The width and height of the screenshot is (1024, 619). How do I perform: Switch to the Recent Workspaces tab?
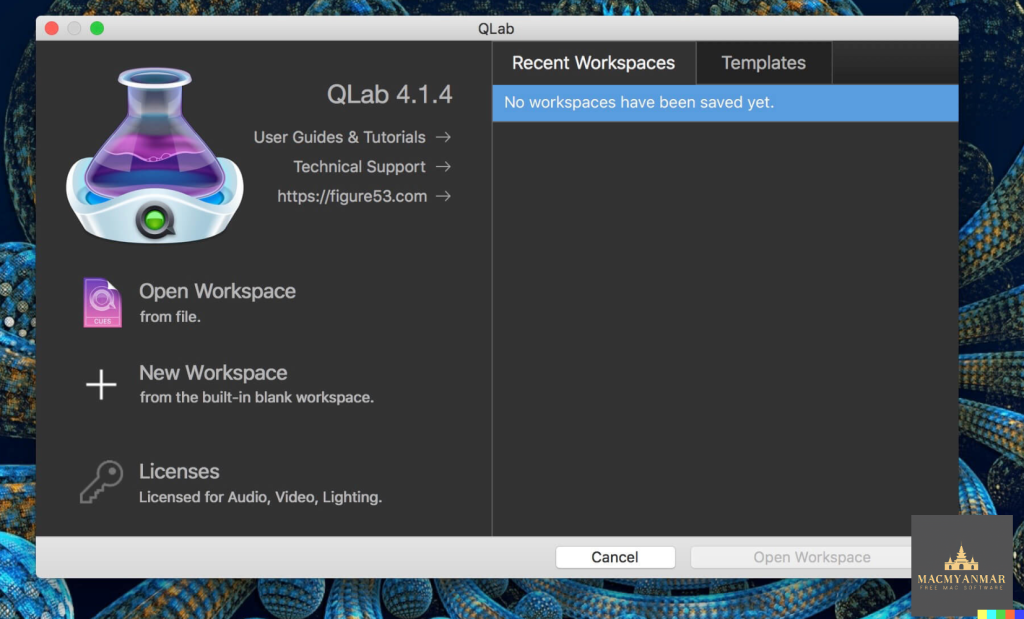point(594,63)
